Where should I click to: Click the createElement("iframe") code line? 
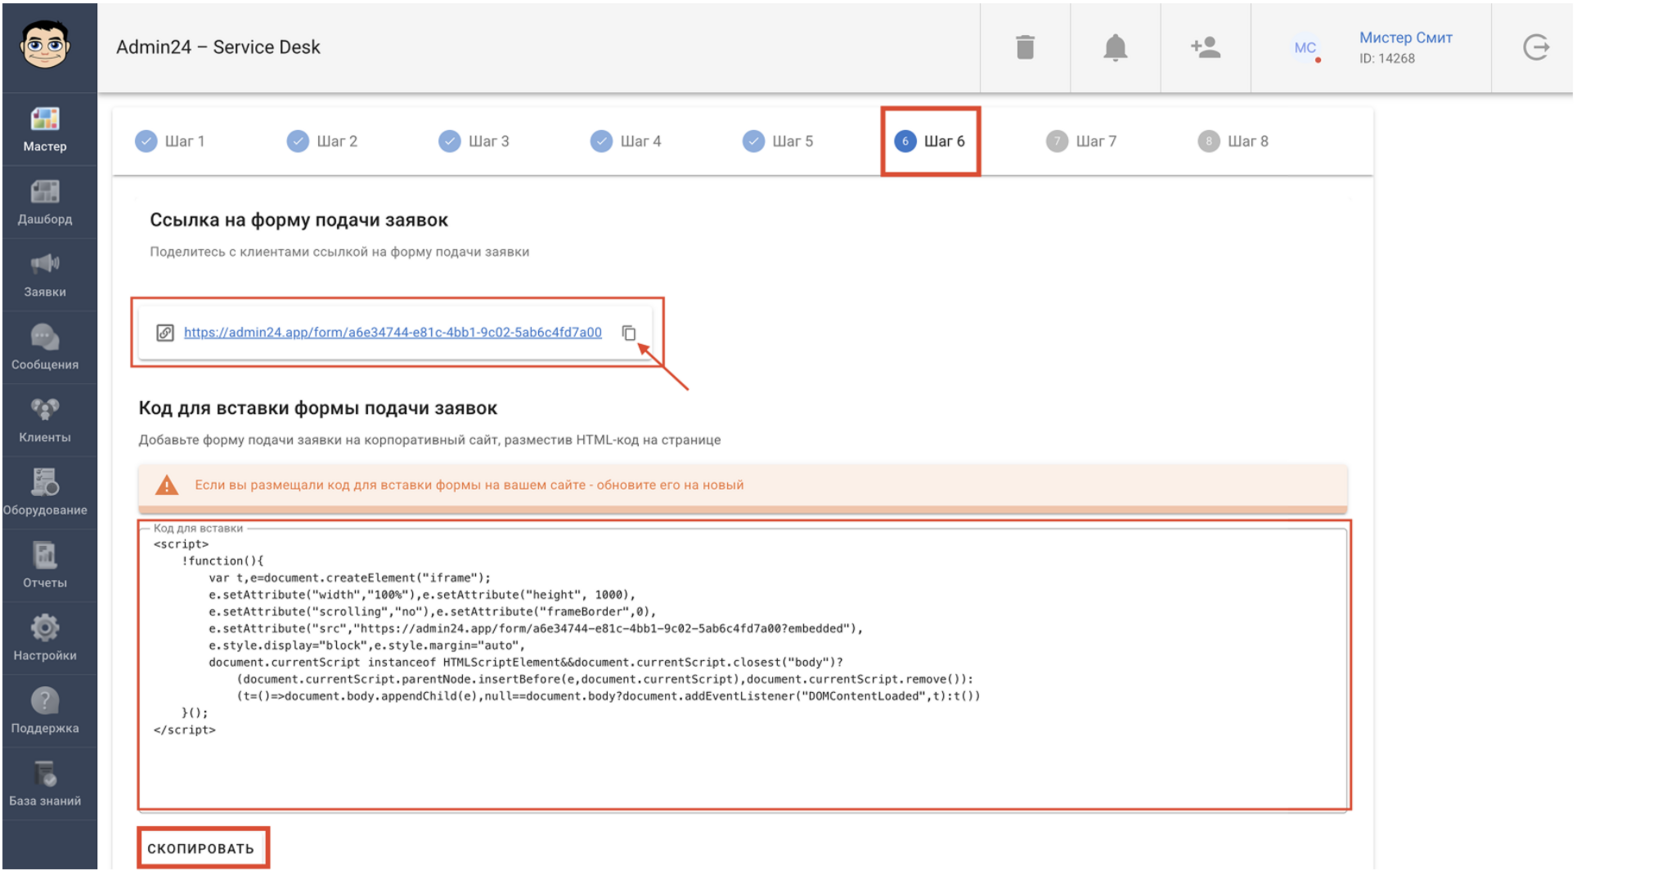click(x=350, y=578)
